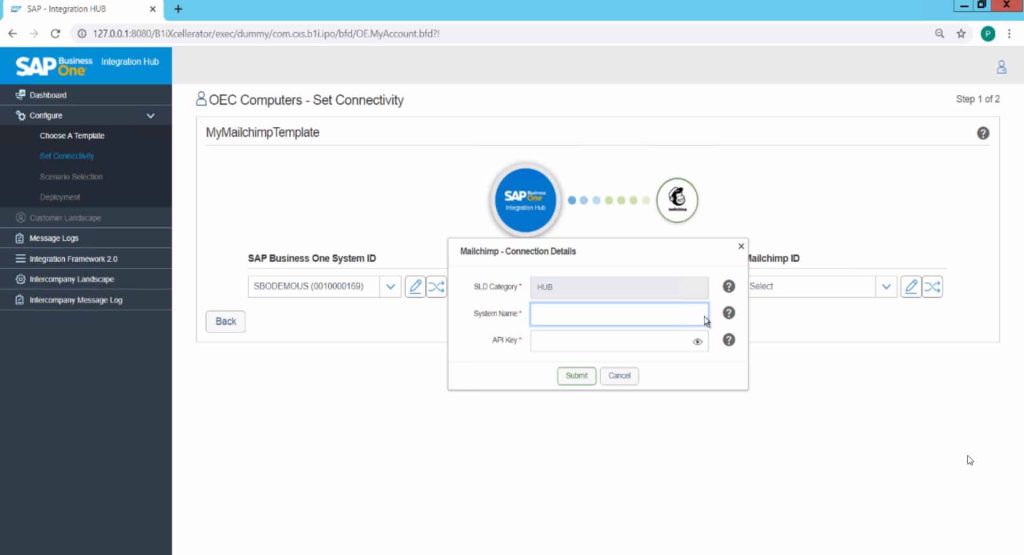Click the Intercompany Landscape gear icon
Screen dimensions: 1024x555
coord(20,279)
